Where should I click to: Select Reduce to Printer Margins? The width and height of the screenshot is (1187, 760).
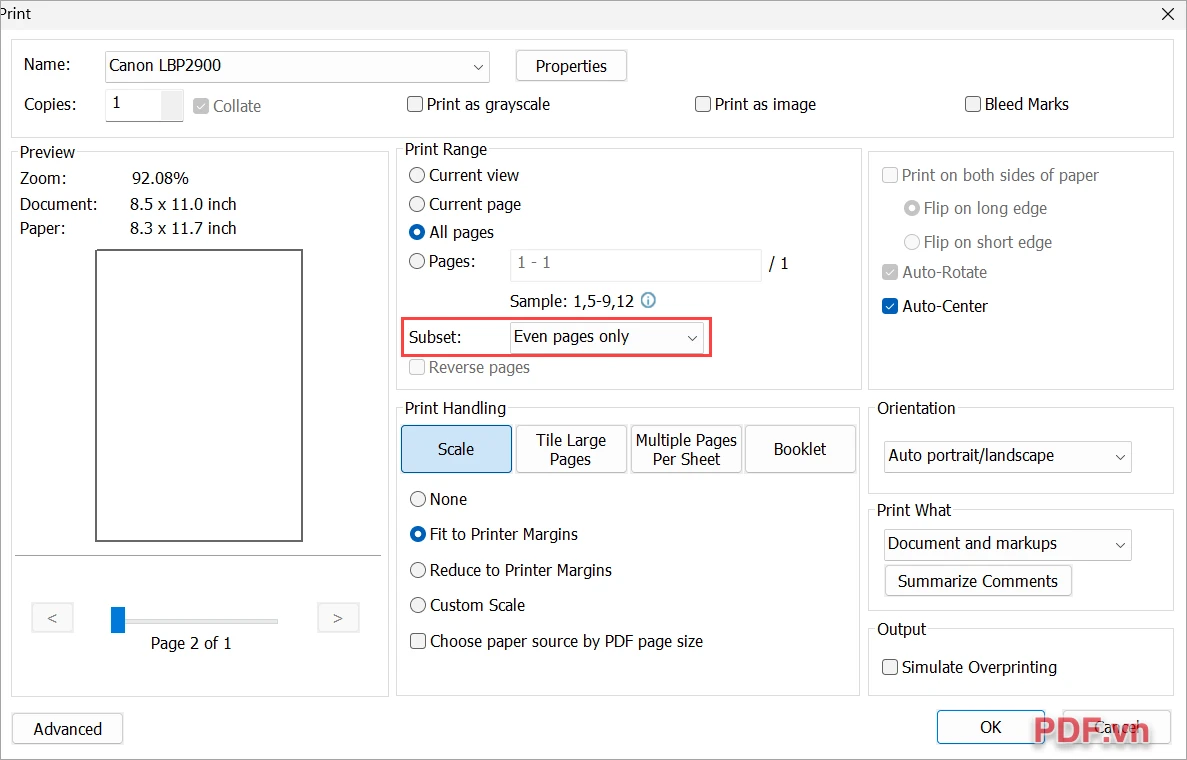point(417,570)
